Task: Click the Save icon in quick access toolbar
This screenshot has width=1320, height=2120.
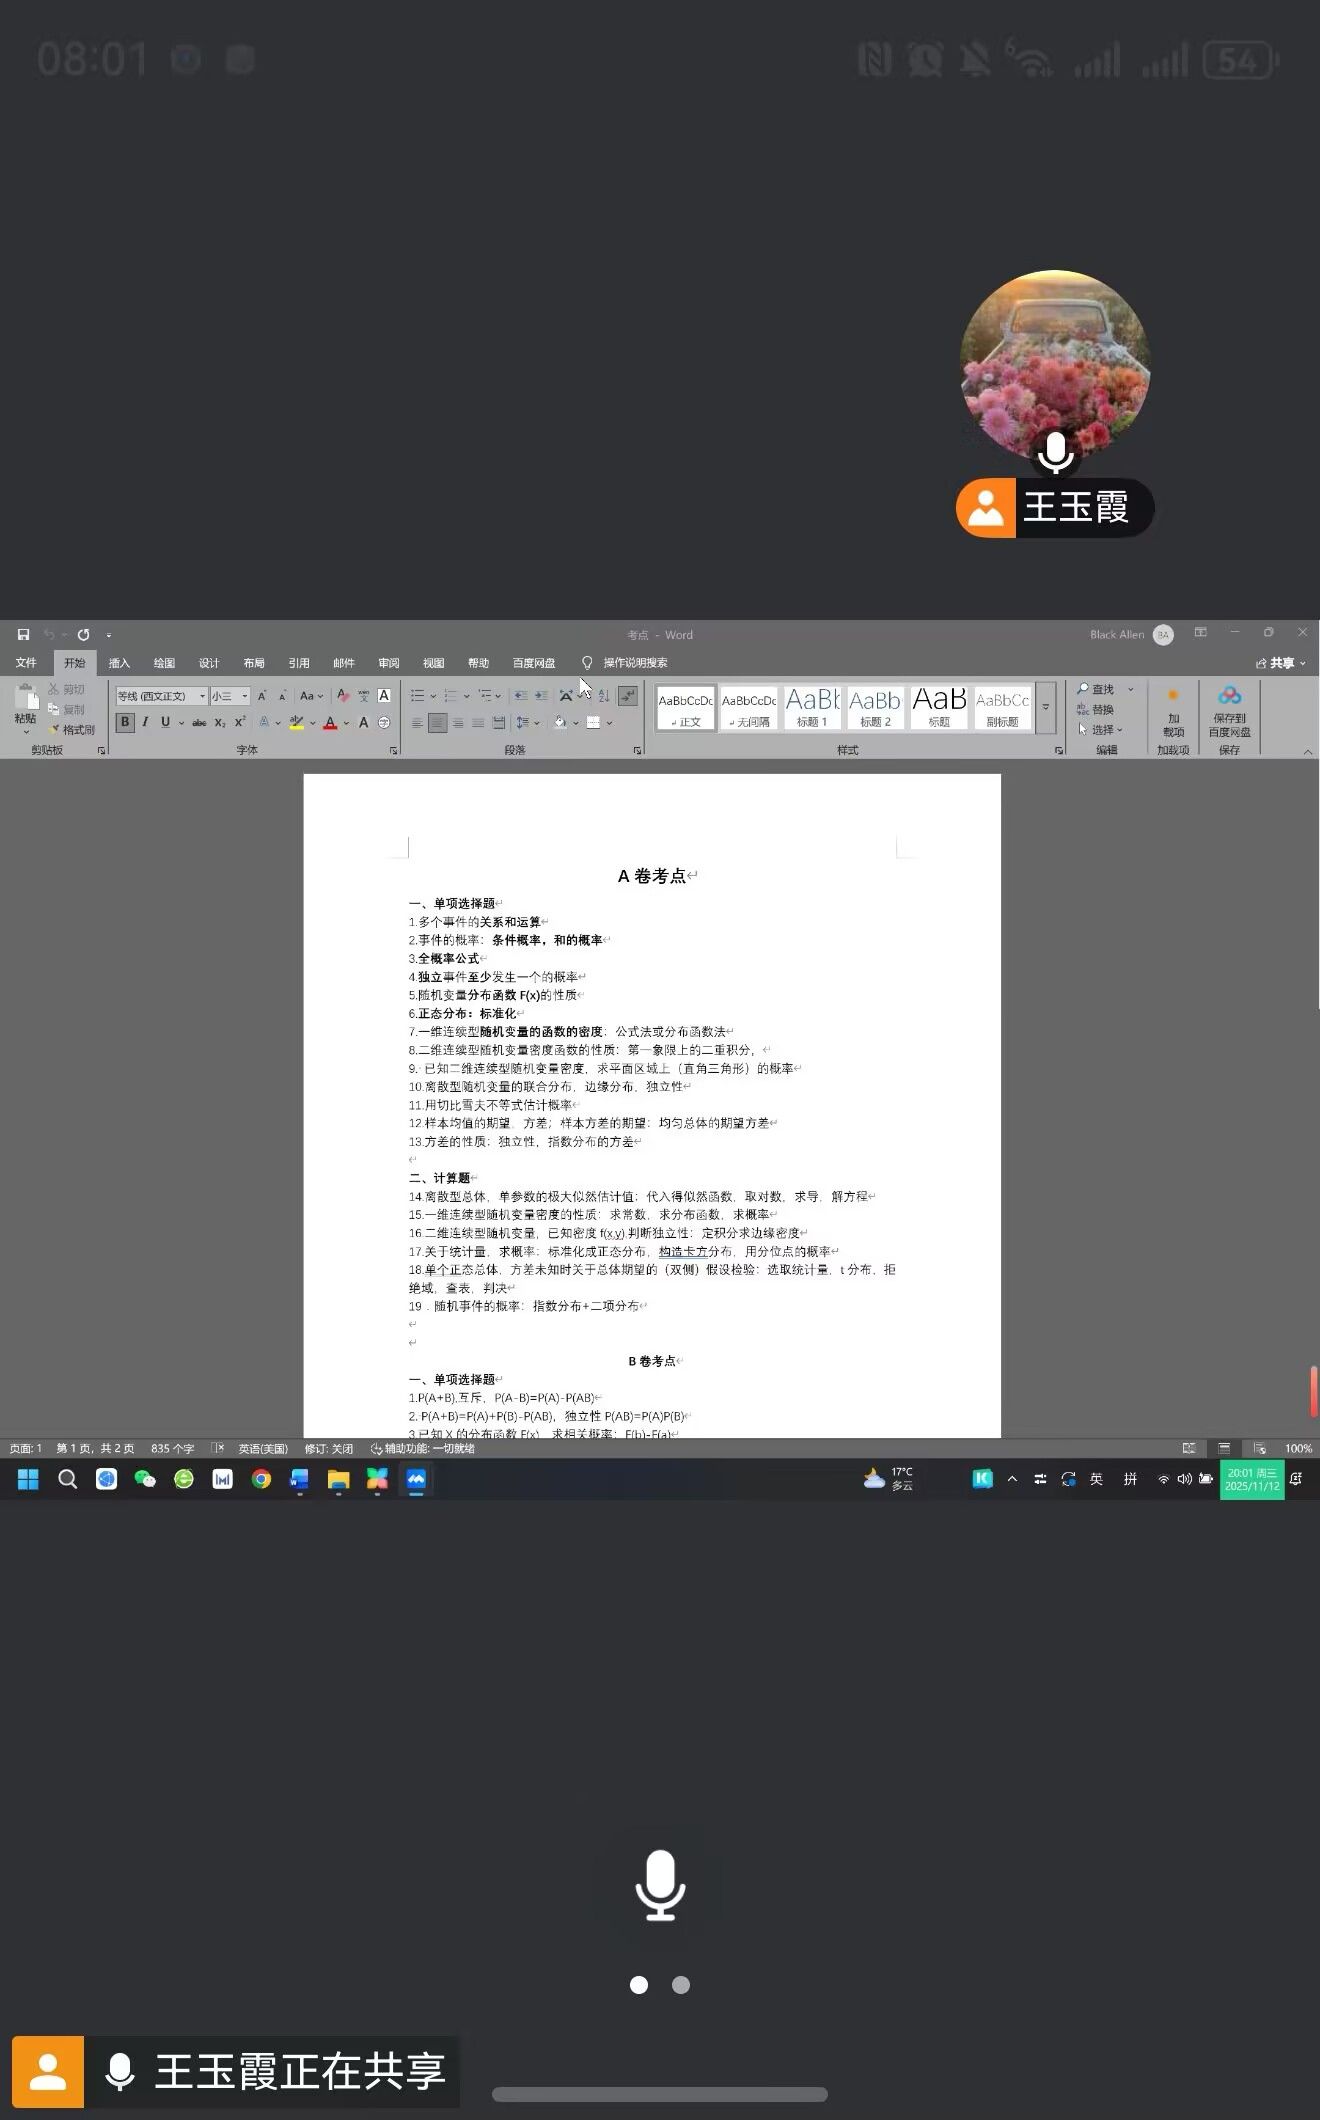Action: click(x=23, y=635)
